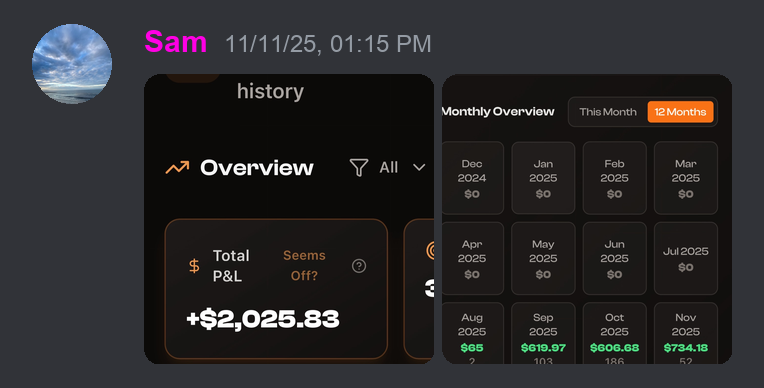The width and height of the screenshot is (764, 388).
Task: Click the message timestamp 11/11/25, 01:15 PM
Action: 328,44
